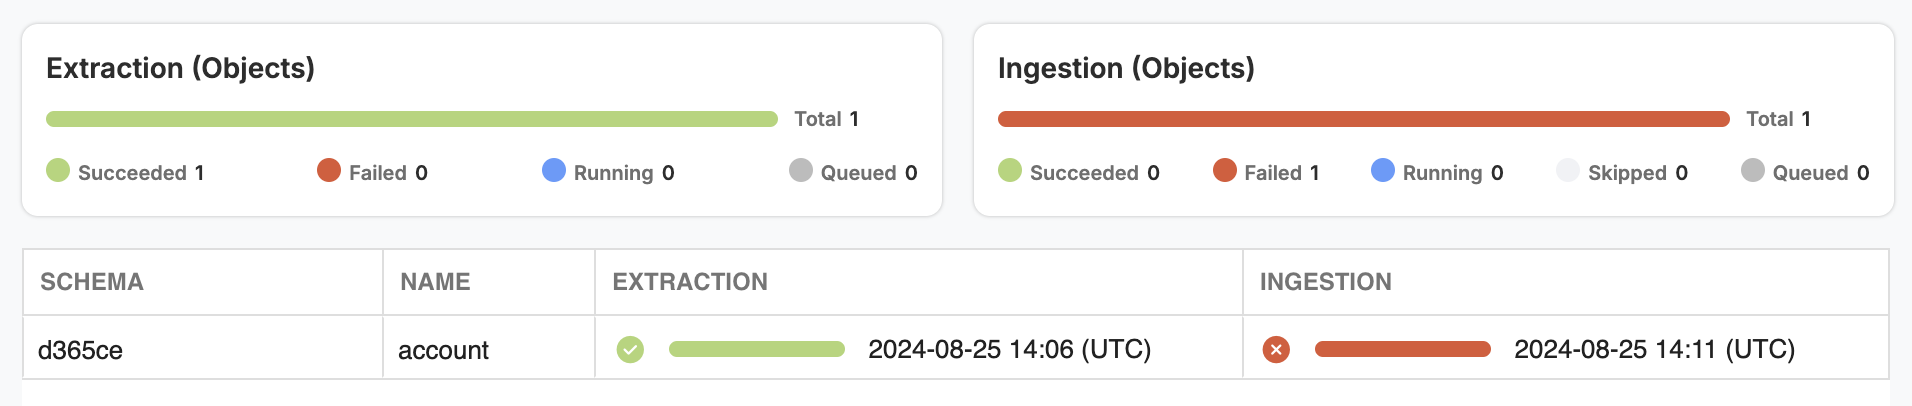The image size is (1912, 406).
Task: Open the account table row name
Action: click(443, 350)
